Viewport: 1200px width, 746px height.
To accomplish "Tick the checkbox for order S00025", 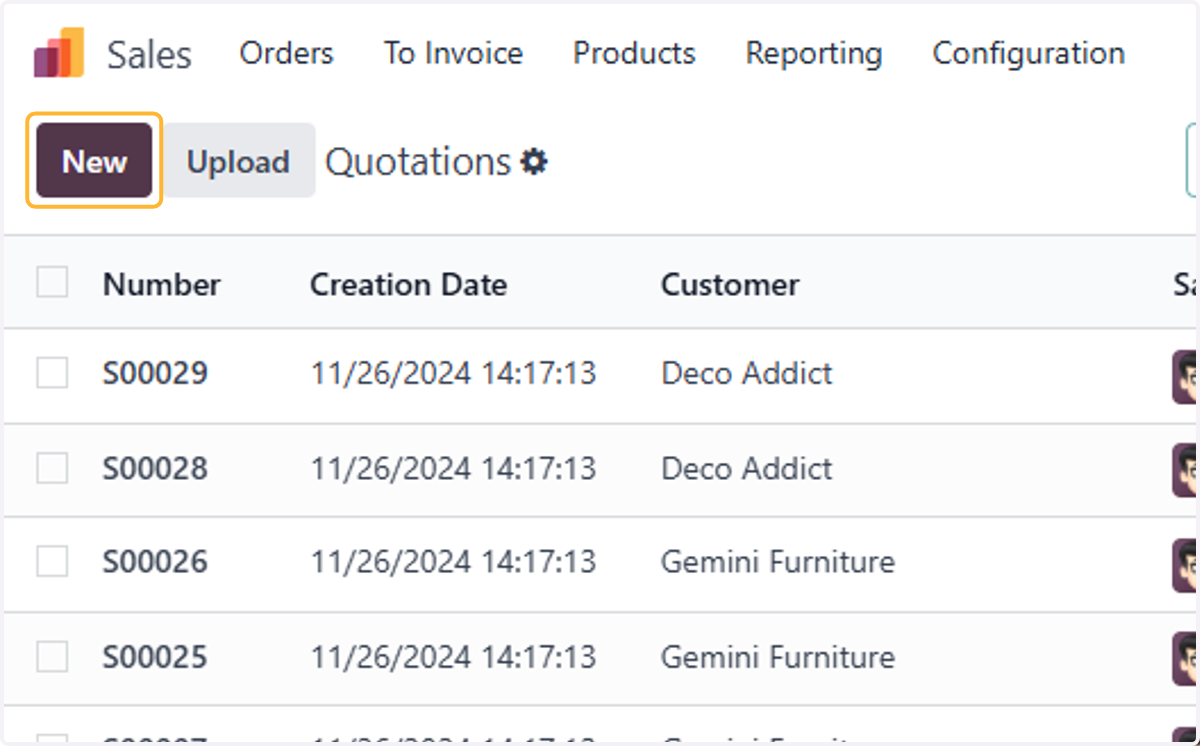I will (52, 656).
